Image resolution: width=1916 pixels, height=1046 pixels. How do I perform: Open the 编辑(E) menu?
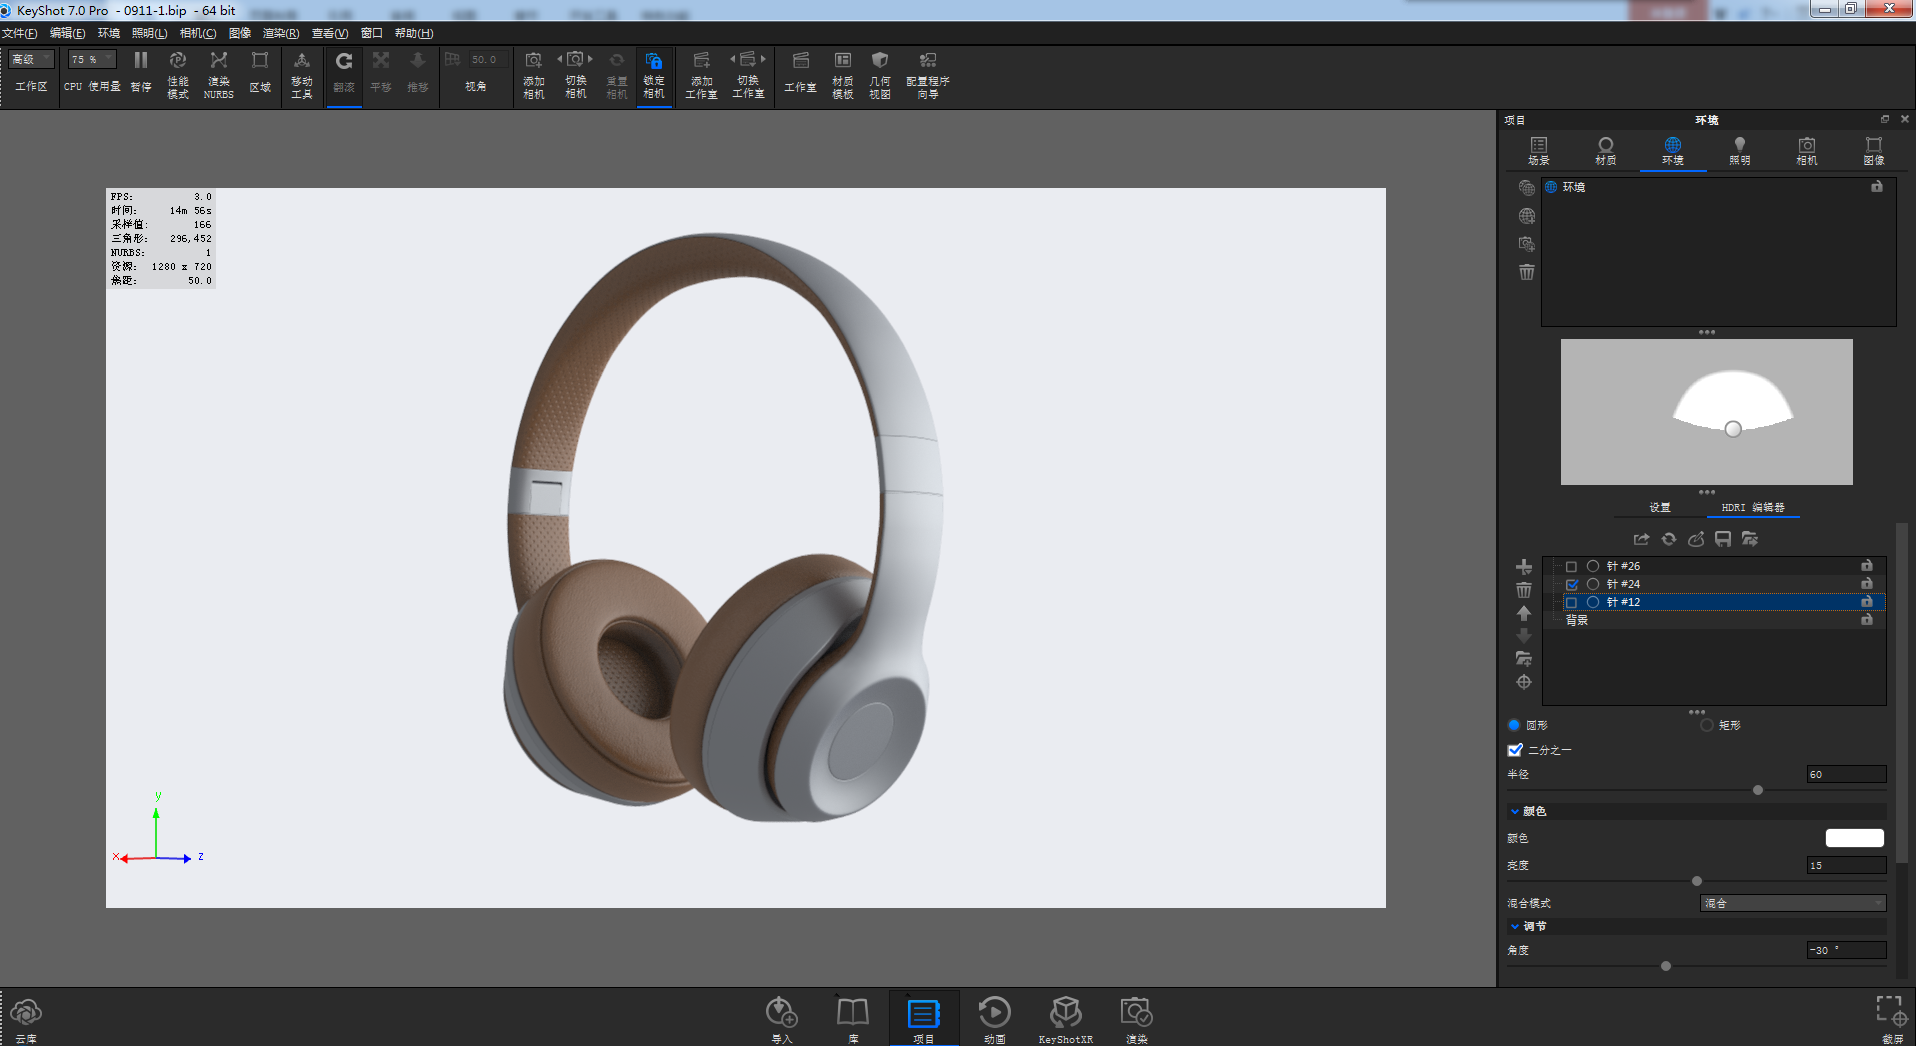[68, 33]
